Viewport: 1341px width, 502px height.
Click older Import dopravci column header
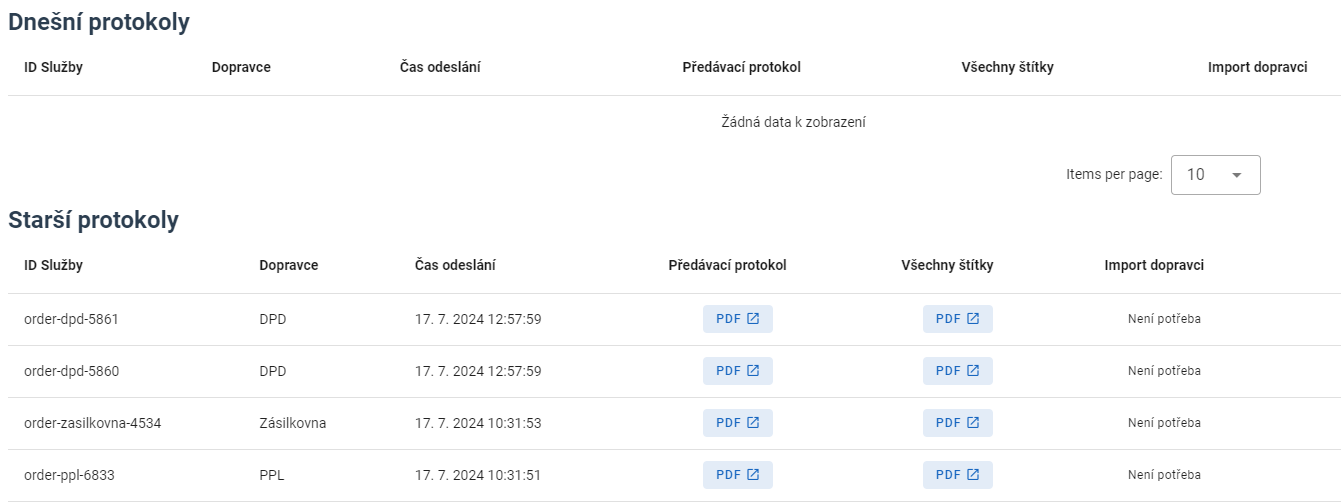[1154, 266]
